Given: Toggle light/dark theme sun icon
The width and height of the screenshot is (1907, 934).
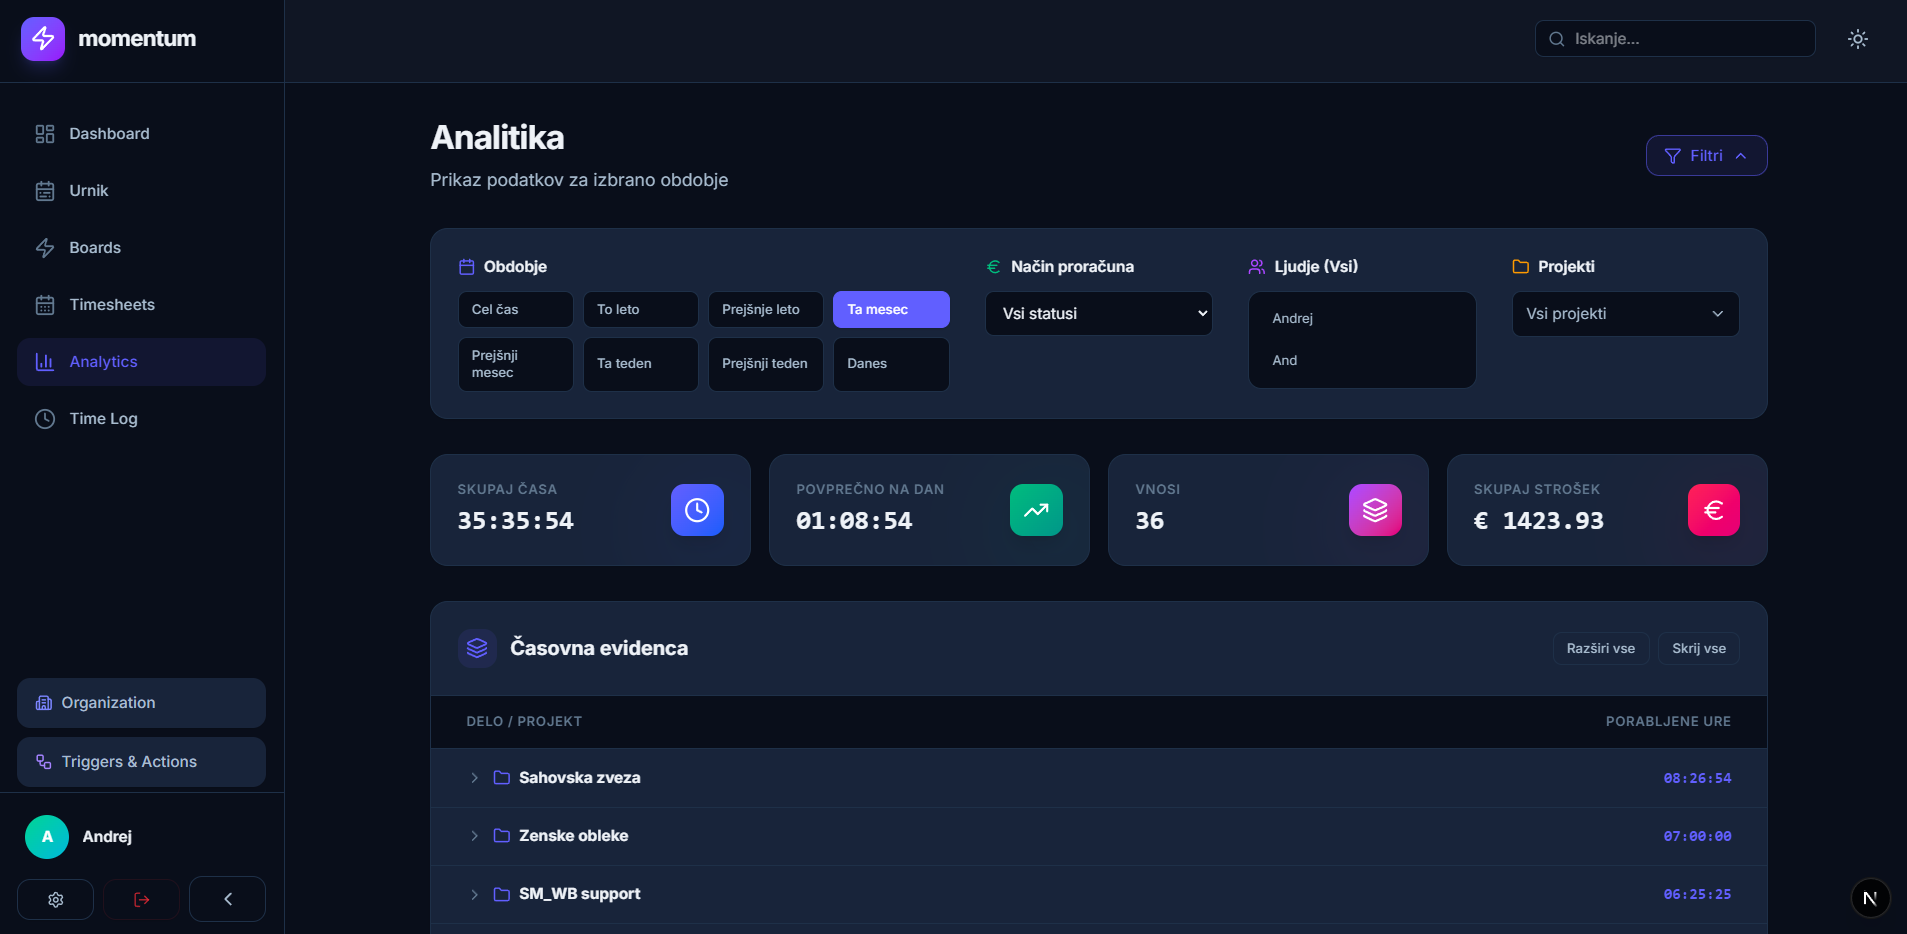Looking at the screenshot, I should coord(1857,39).
